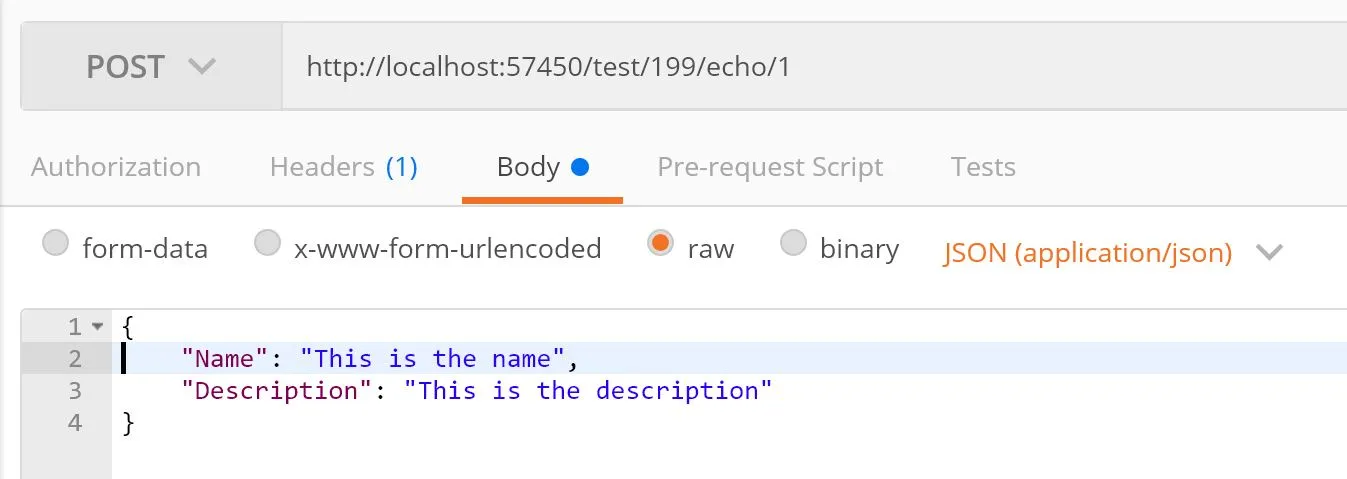
Task: Select the form-data radio button
Action: [x=57, y=243]
